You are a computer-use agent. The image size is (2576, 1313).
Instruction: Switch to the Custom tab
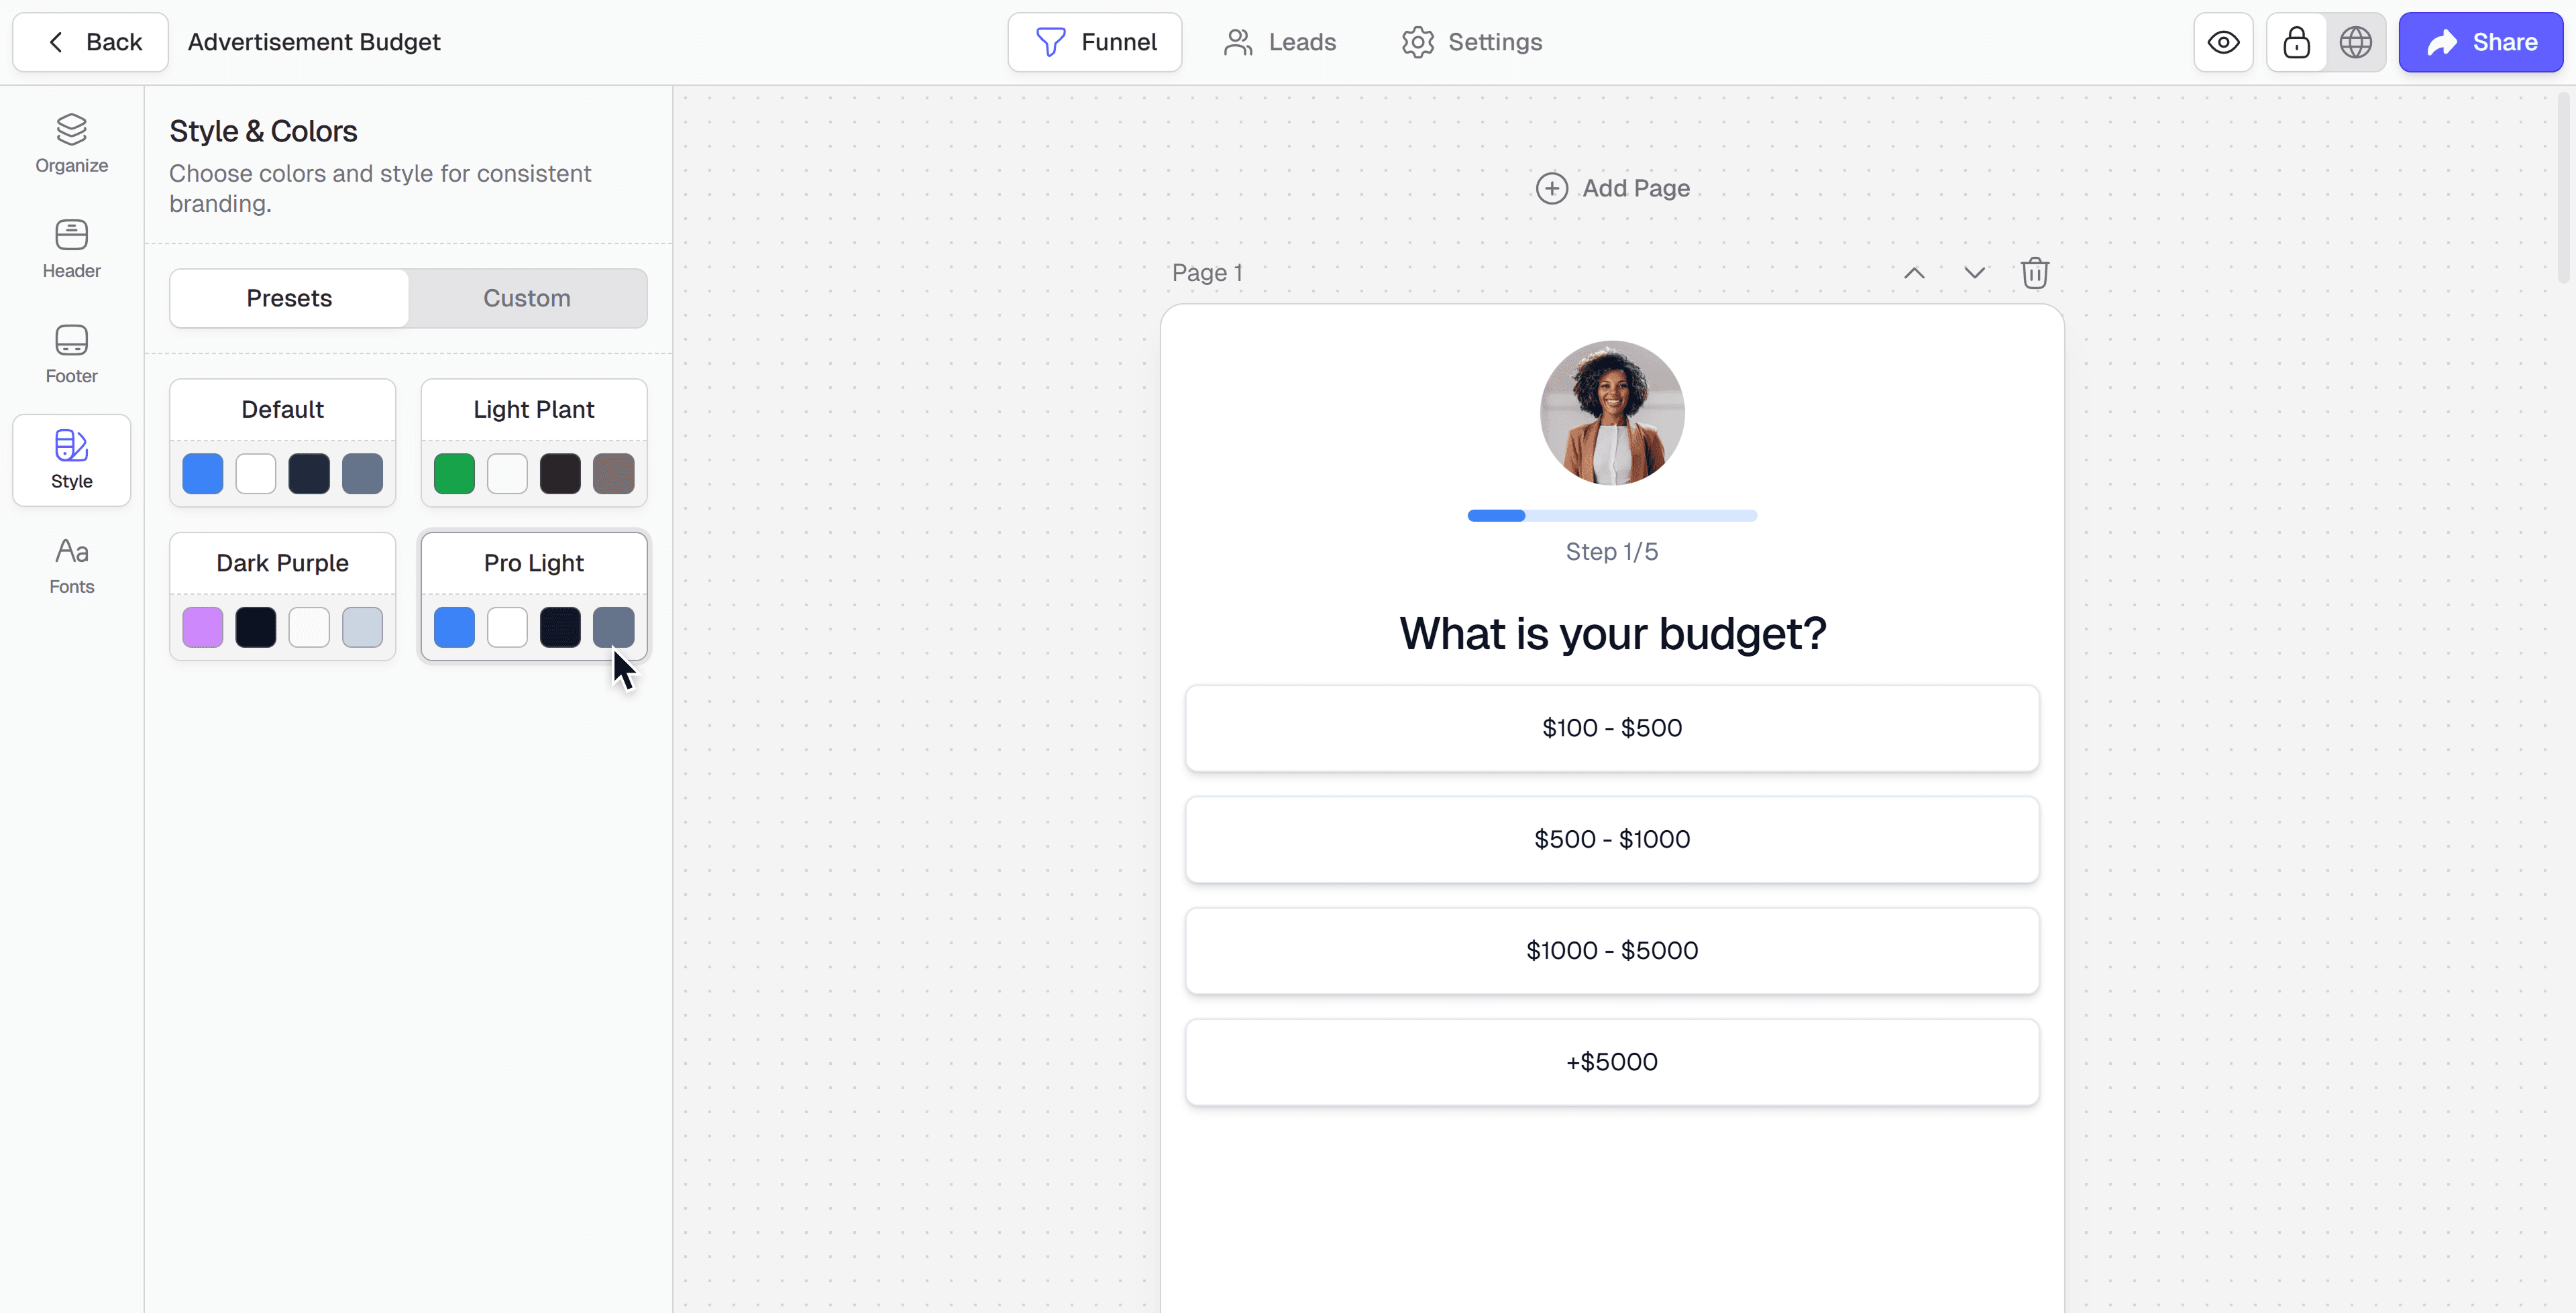527,298
